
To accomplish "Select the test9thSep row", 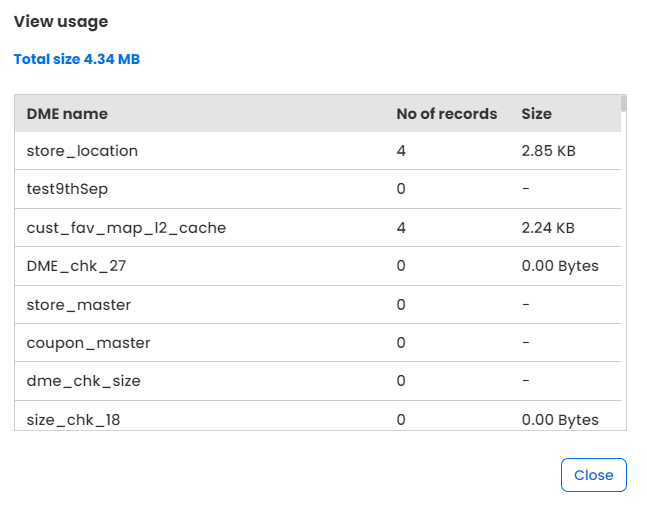I will click(318, 189).
